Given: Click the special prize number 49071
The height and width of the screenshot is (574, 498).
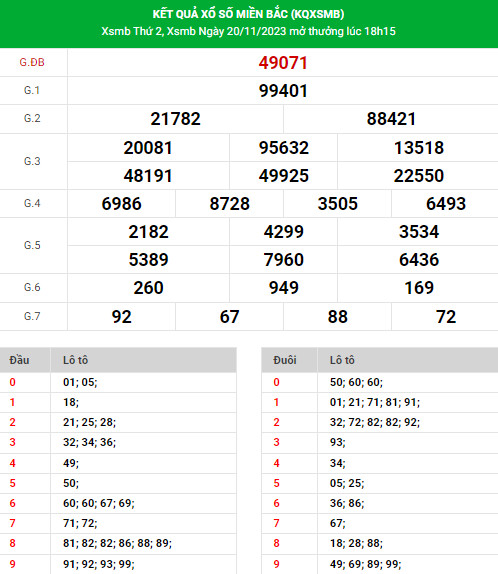Looking at the screenshot, I should 283,63.
